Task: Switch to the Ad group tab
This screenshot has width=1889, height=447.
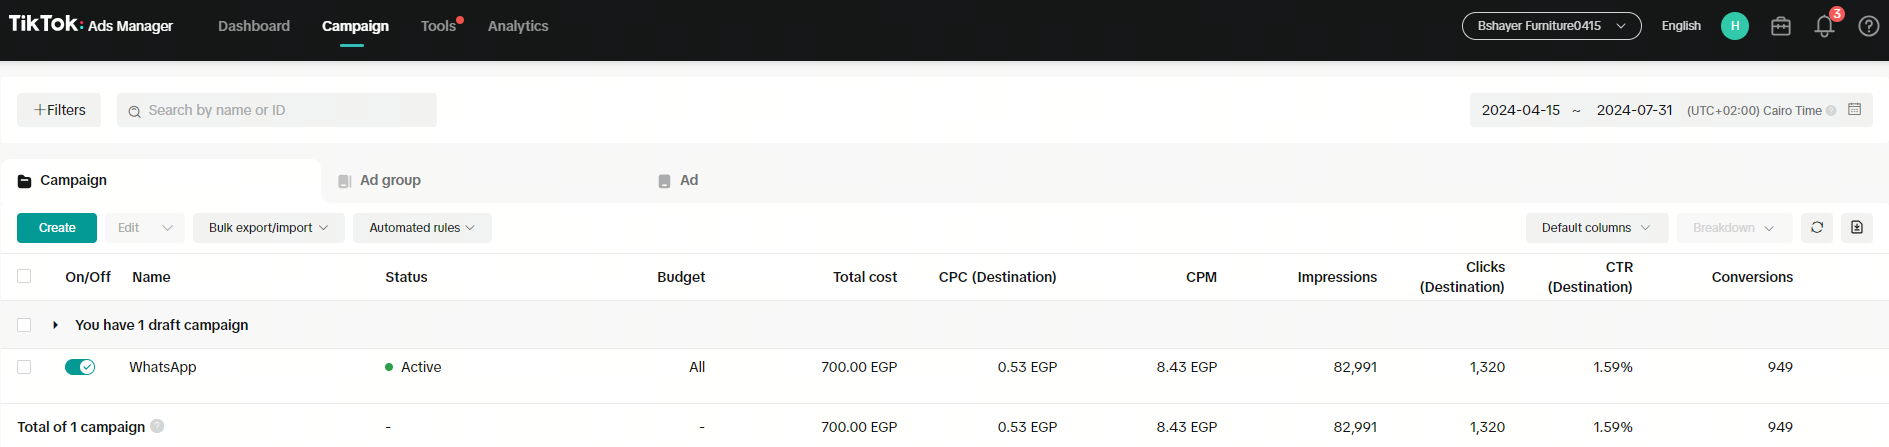Action: (x=390, y=181)
